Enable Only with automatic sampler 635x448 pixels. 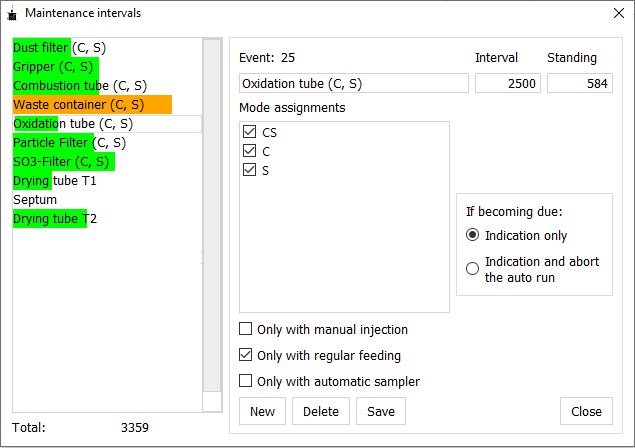pos(246,381)
